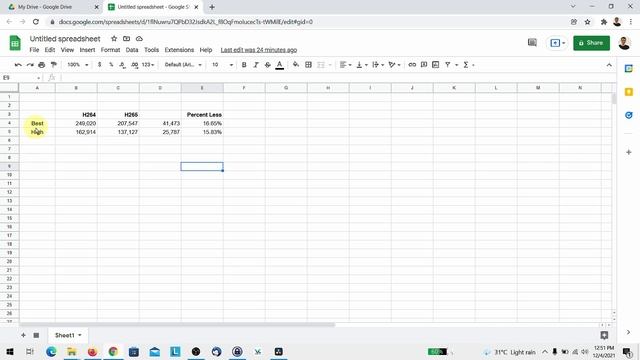Screen dimensions: 640x360
Task: Open horizontal align options
Action: tap(345, 65)
